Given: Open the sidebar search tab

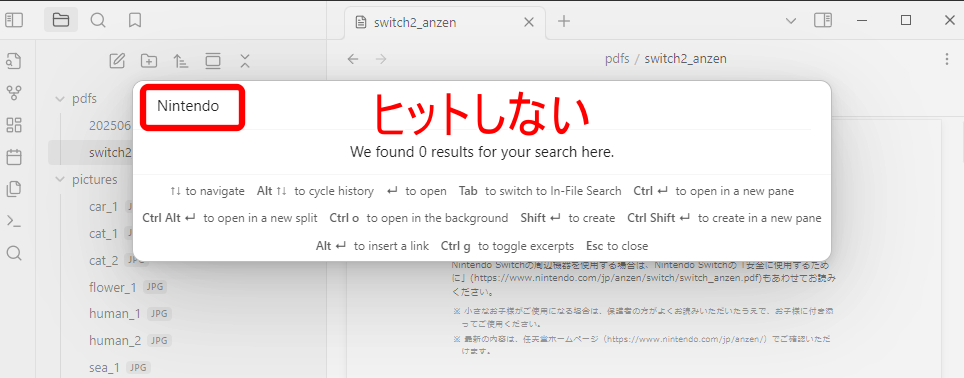Looking at the screenshot, I should point(98,20).
